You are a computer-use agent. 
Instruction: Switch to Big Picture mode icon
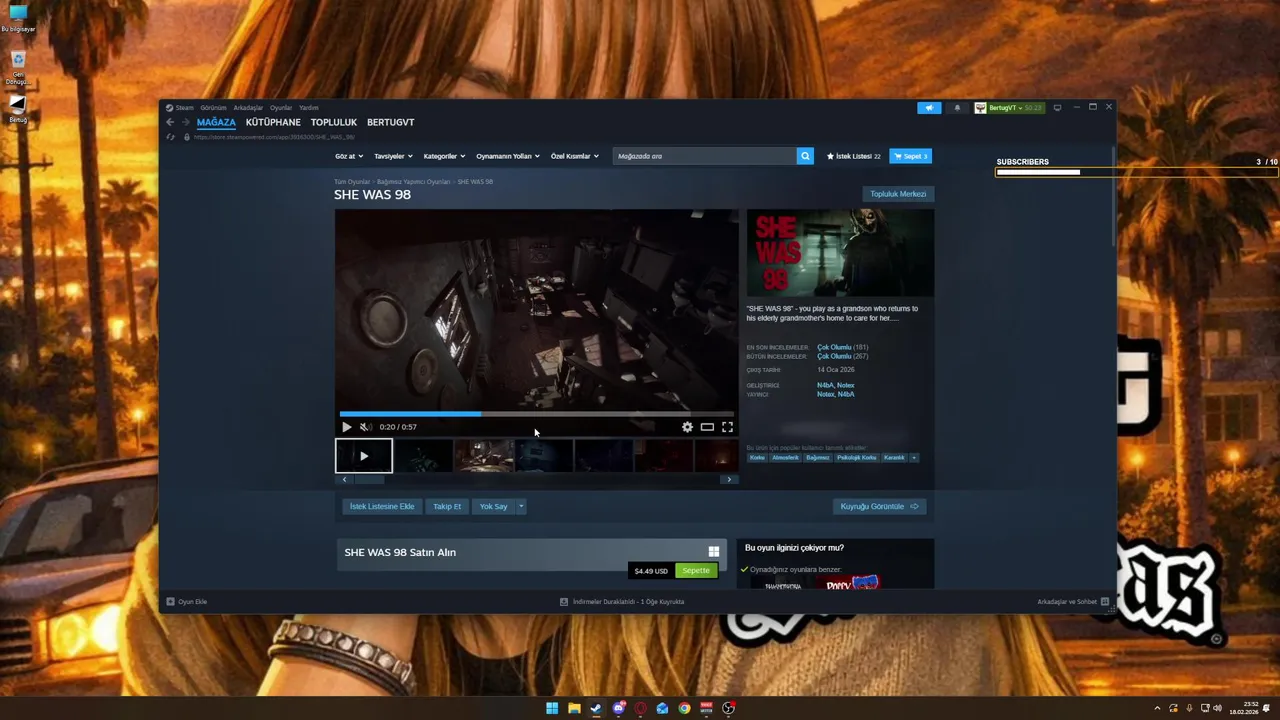(x=1057, y=108)
